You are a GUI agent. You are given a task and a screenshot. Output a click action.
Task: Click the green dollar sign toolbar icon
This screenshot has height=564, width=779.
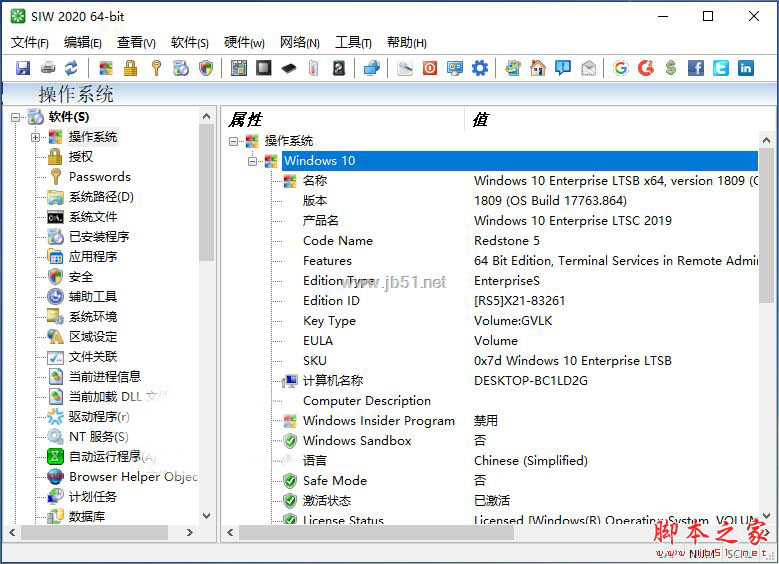pos(671,68)
